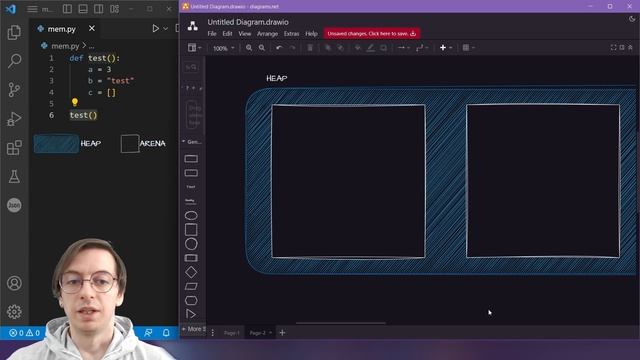640x360 pixels.
Task: Click the shape search field in draw.io
Action: (x=191, y=67)
